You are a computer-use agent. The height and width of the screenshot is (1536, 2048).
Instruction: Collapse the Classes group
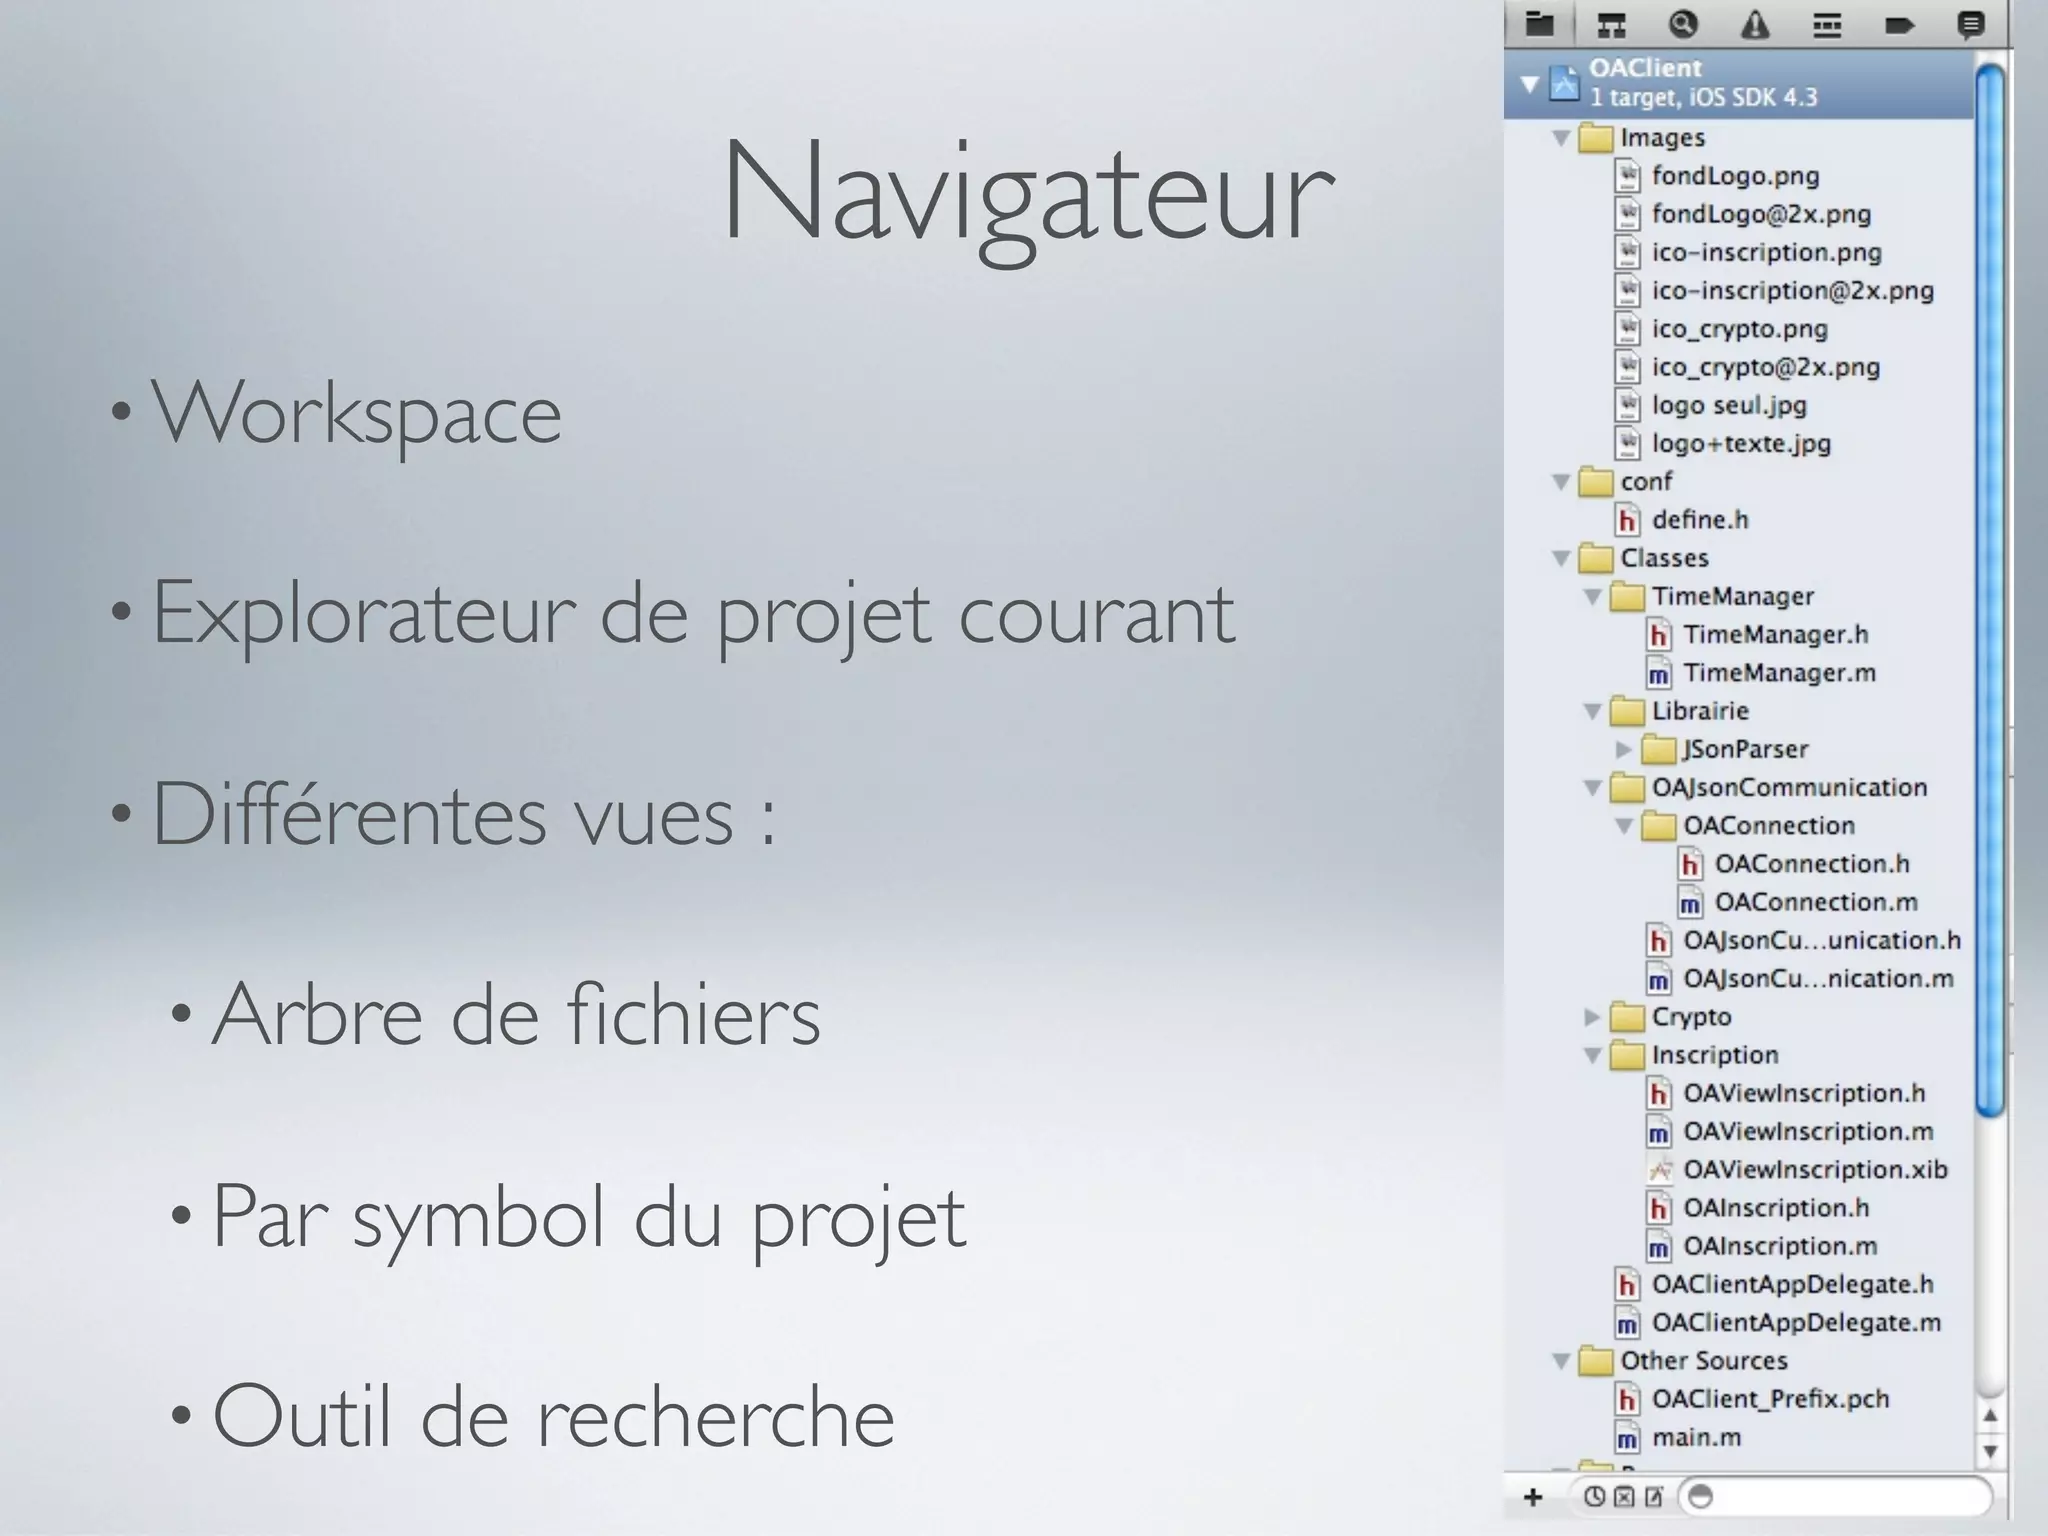[1560, 558]
